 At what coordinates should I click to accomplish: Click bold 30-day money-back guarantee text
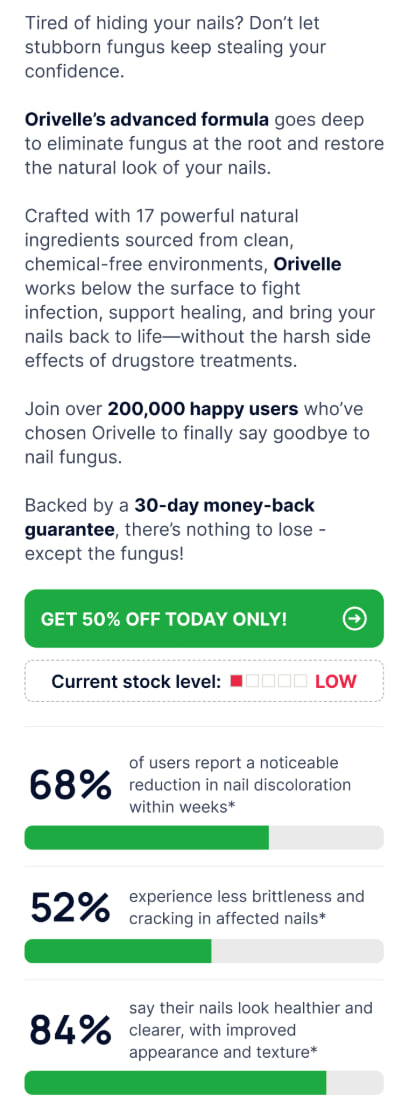(x=169, y=518)
